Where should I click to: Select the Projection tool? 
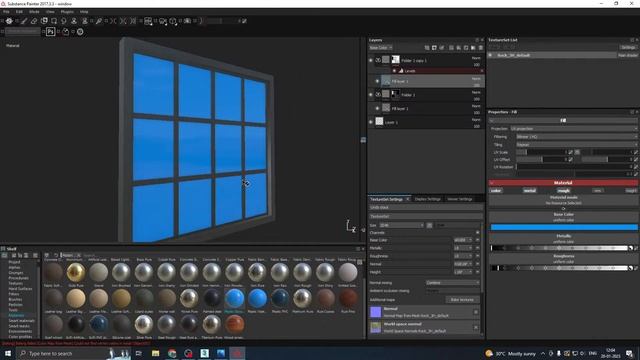tap(44, 21)
